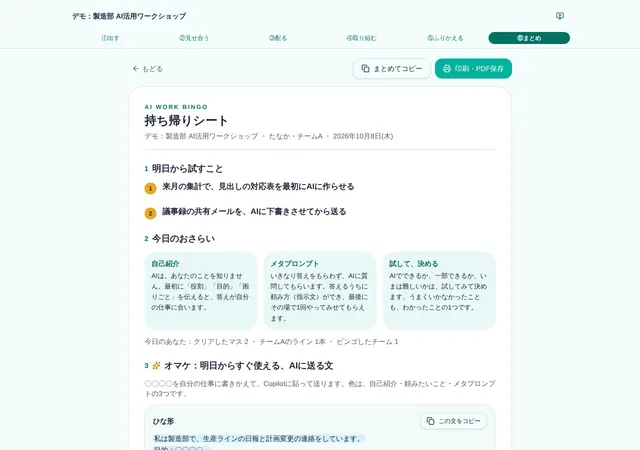This screenshot has width=640, height=450.
Task: Select the active ⑥まとめ tab
Action: pos(529,38)
